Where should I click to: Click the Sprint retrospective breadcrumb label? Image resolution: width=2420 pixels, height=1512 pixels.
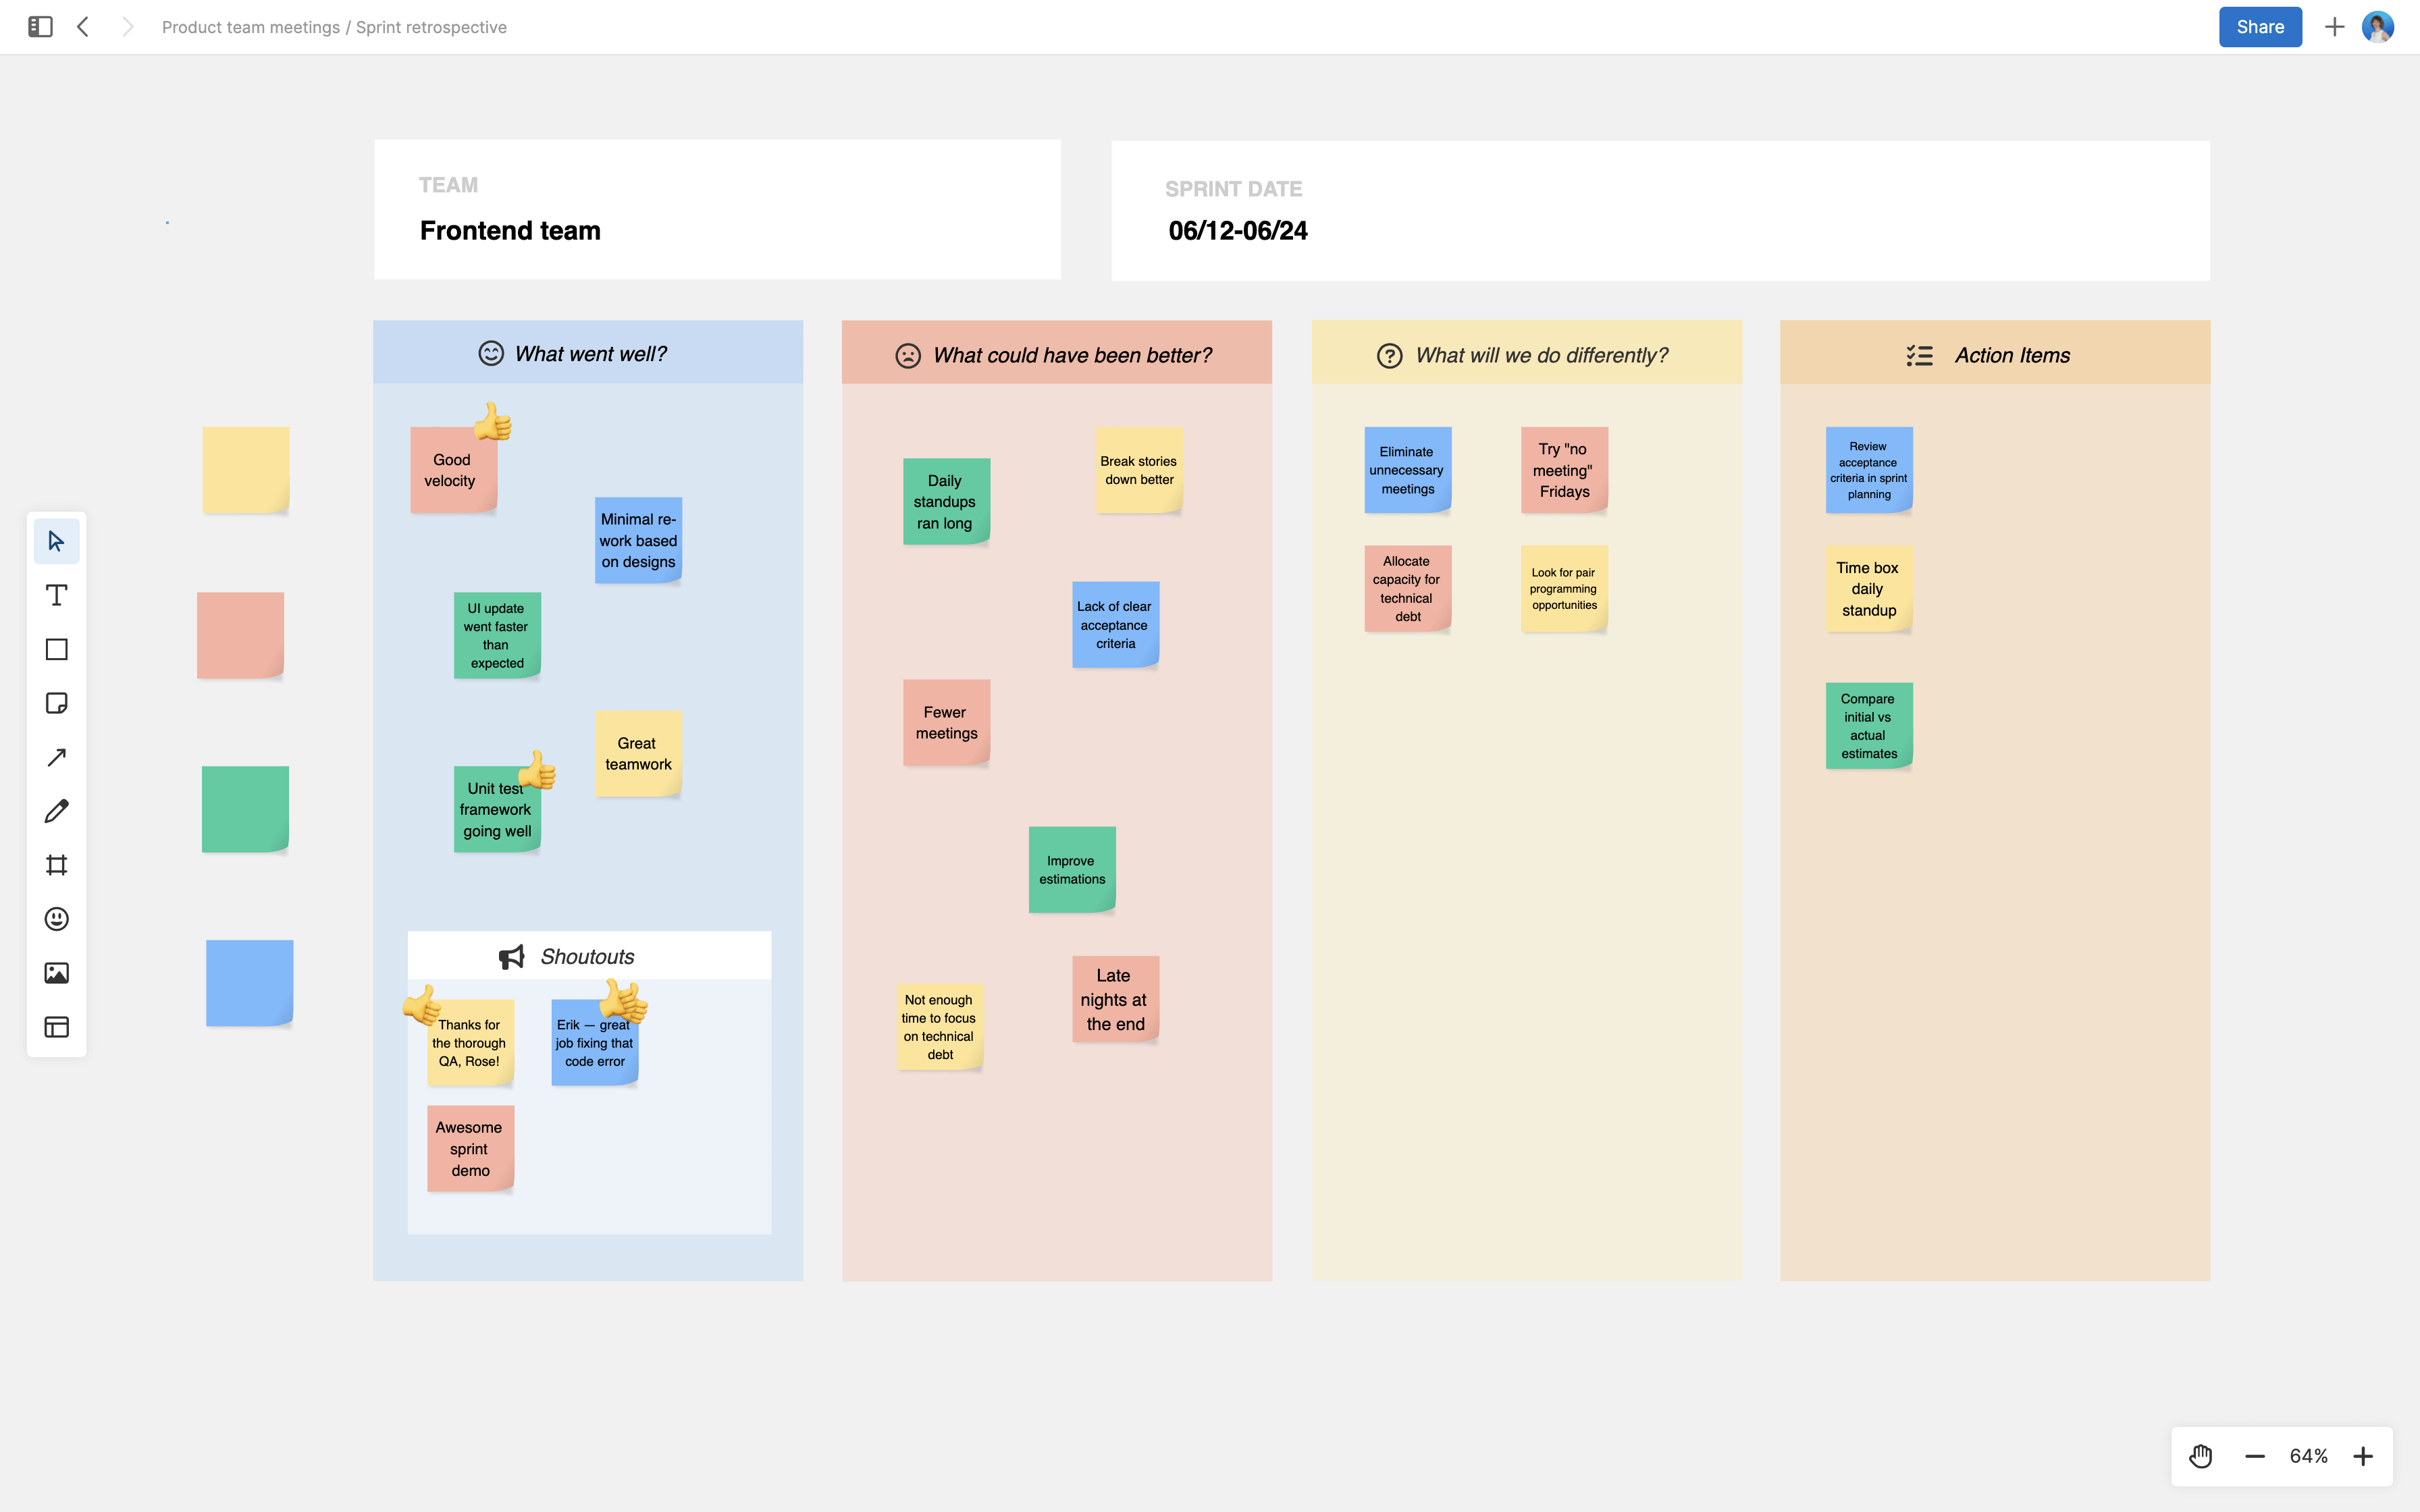click(432, 27)
